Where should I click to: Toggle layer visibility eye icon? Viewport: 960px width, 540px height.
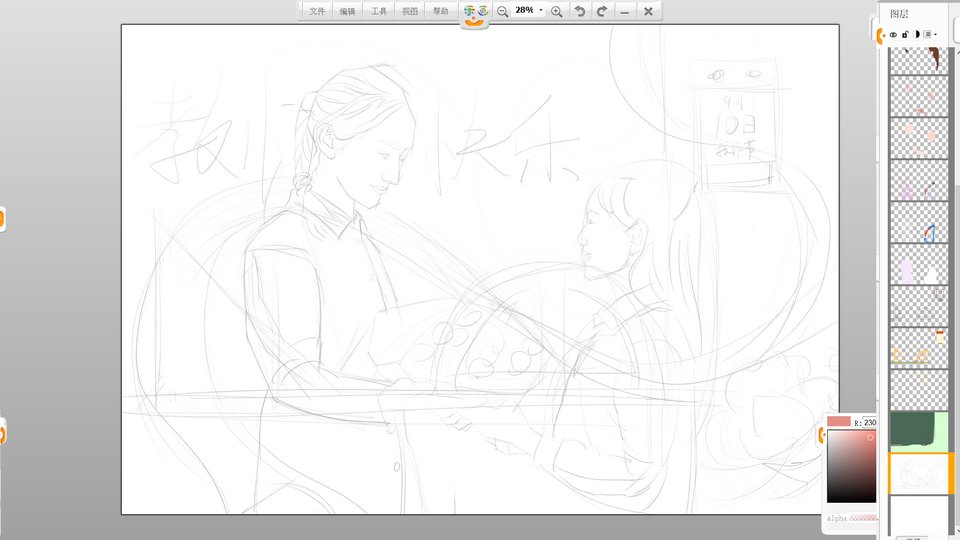(x=893, y=34)
